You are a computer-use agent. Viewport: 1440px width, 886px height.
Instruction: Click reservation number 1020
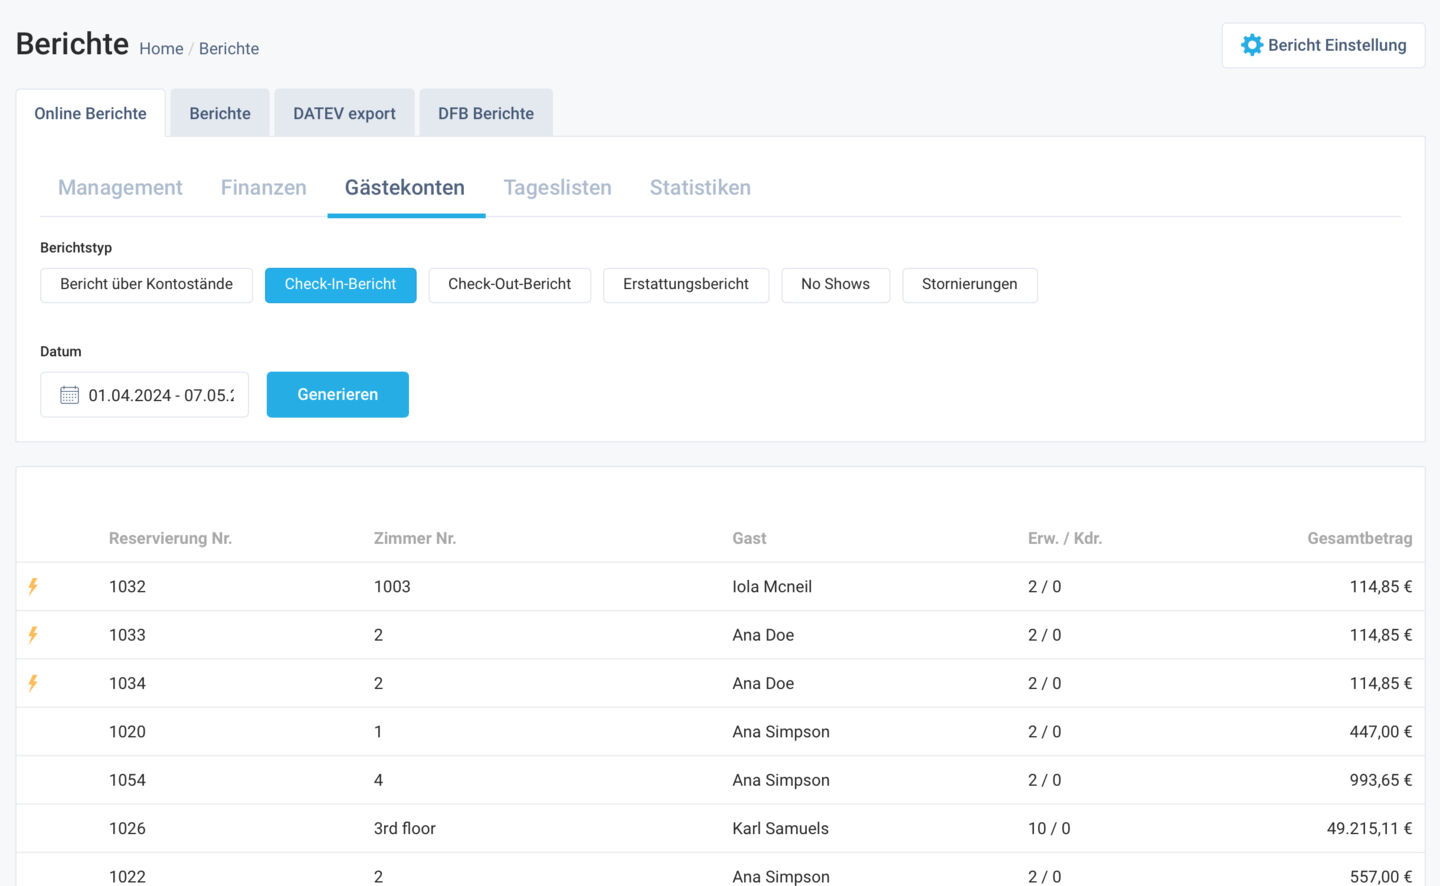point(127,732)
